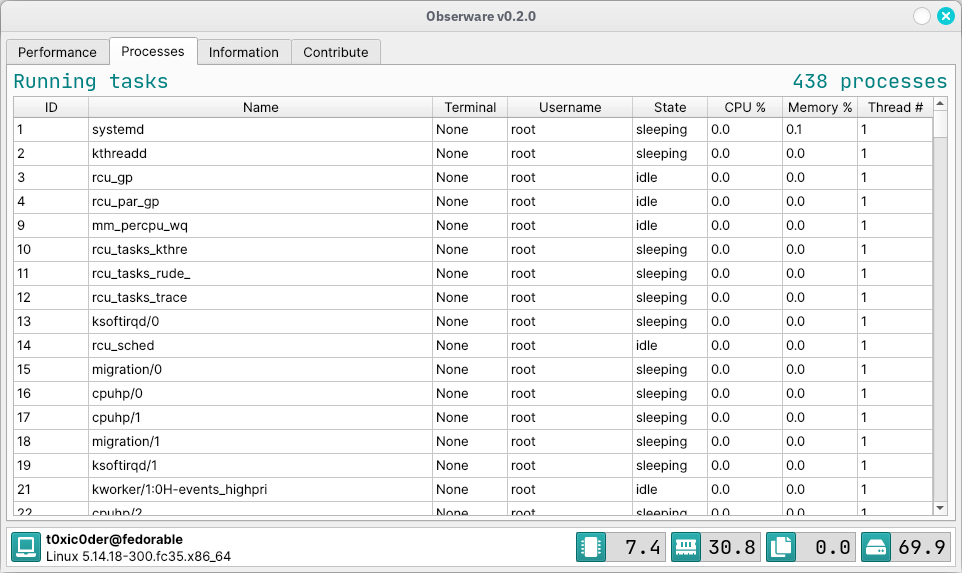
Task: Click the RAM memory usage icon
Action: click(686, 547)
